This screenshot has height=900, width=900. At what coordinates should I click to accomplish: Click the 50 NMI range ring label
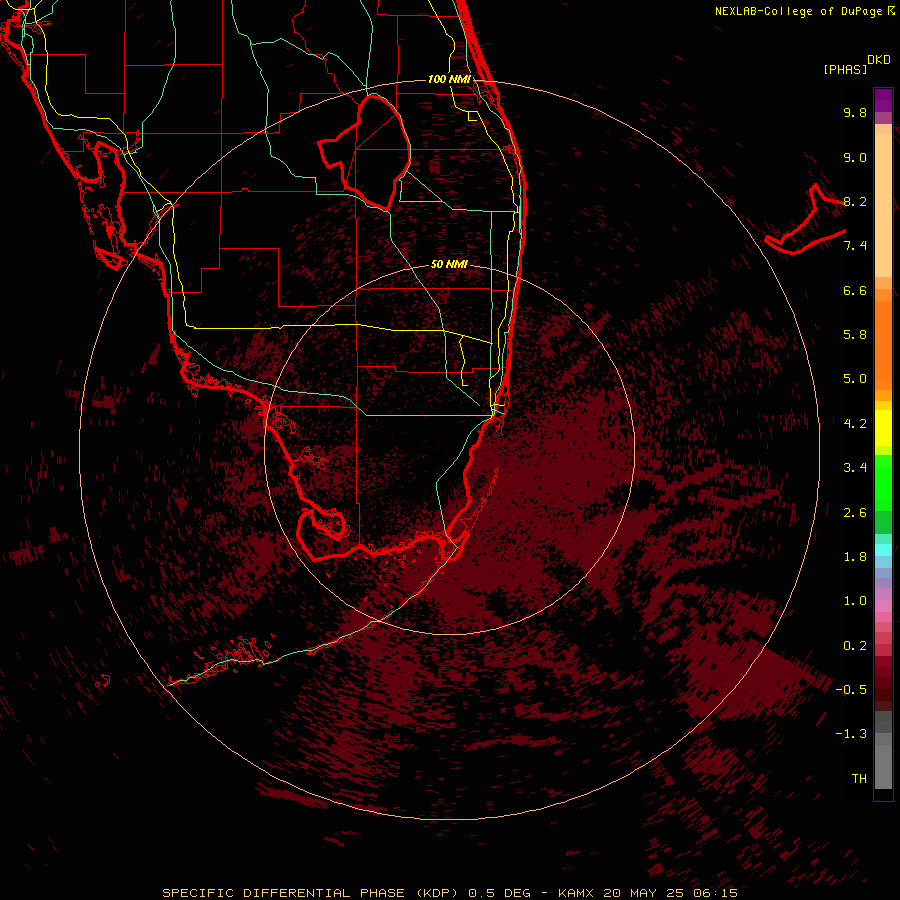[x=449, y=264]
